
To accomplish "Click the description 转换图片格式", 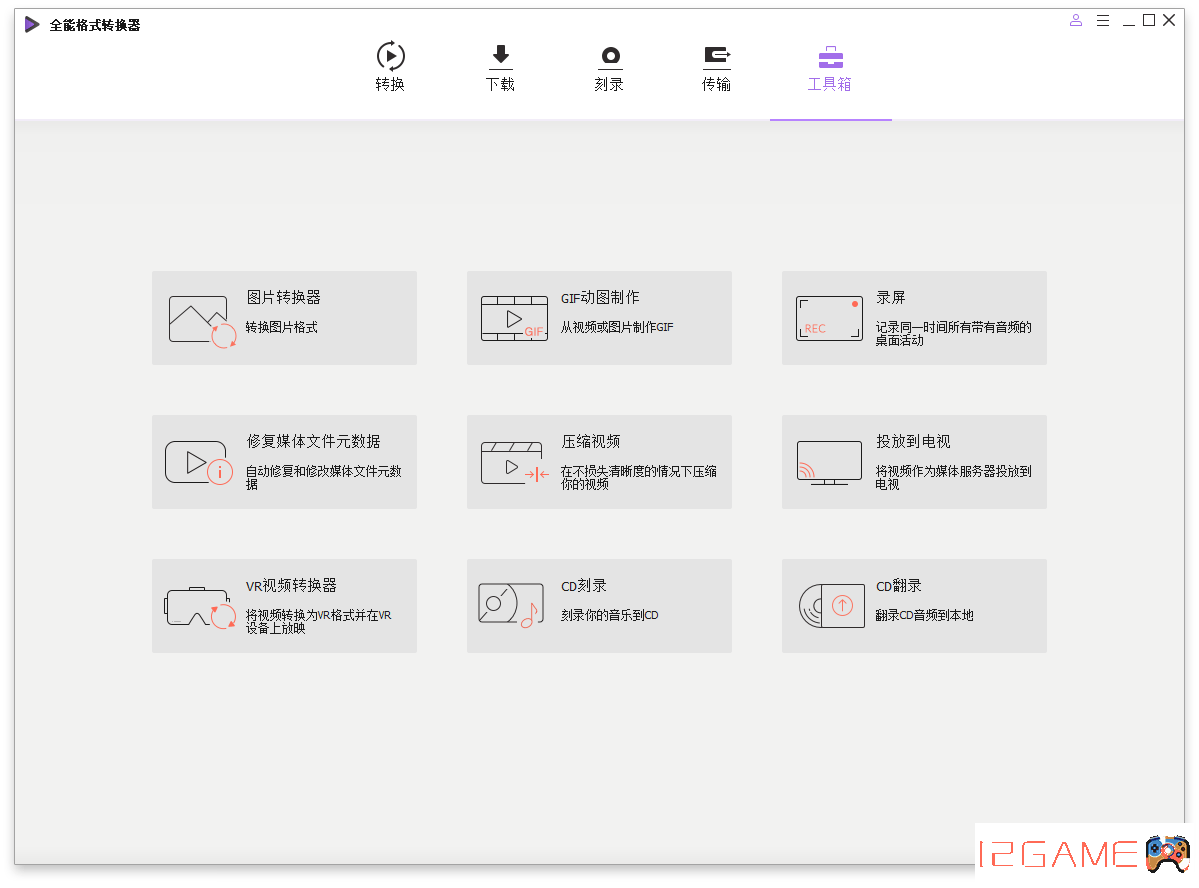I will [x=281, y=327].
